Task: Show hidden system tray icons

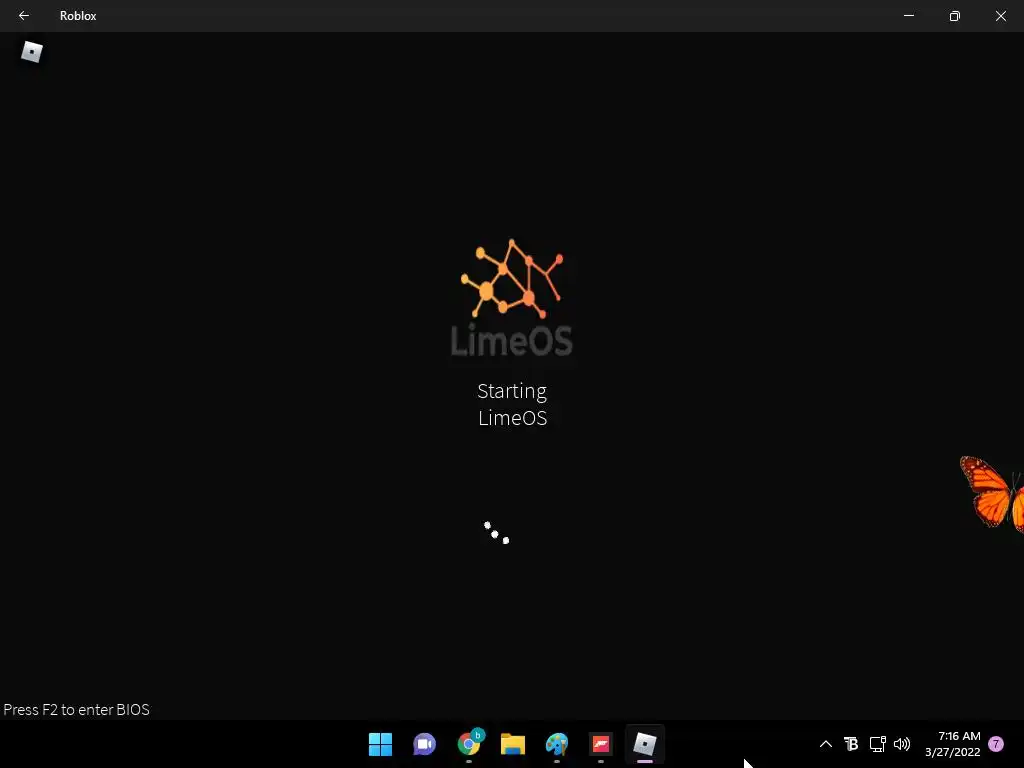Action: tap(825, 744)
